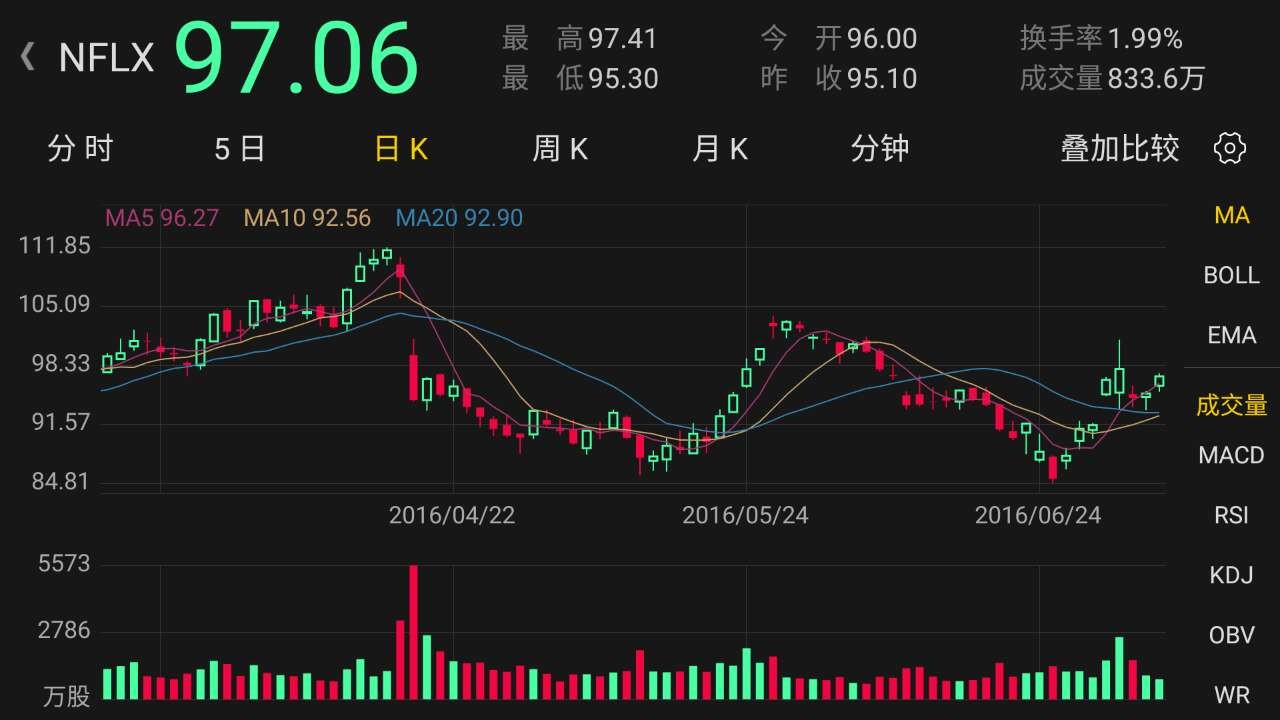
Task: Select the 5日 chart tab
Action: click(239, 149)
